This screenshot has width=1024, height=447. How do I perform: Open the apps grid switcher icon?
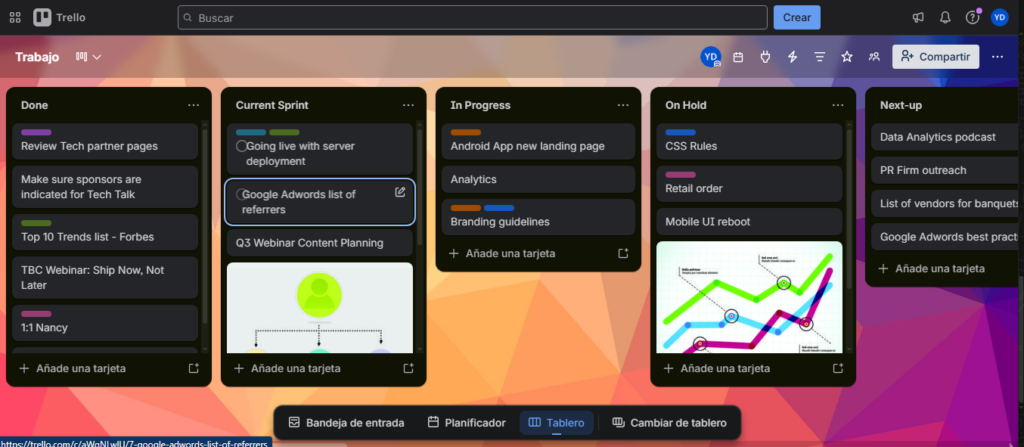click(15, 18)
